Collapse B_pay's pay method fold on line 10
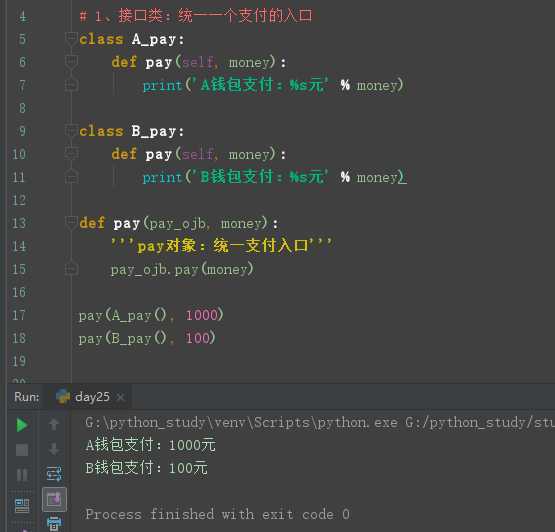Screen dimensions: 555x532 coord(71,153)
